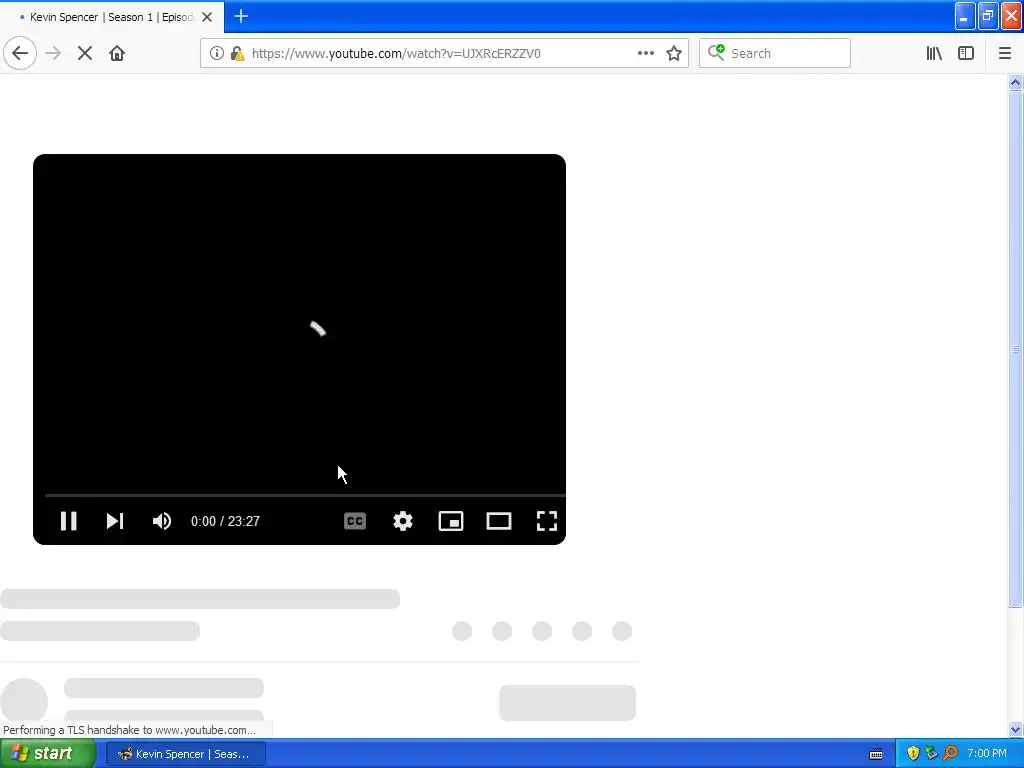The image size is (1024, 768).
Task: Mute the video volume speaker icon
Action: coord(161,521)
